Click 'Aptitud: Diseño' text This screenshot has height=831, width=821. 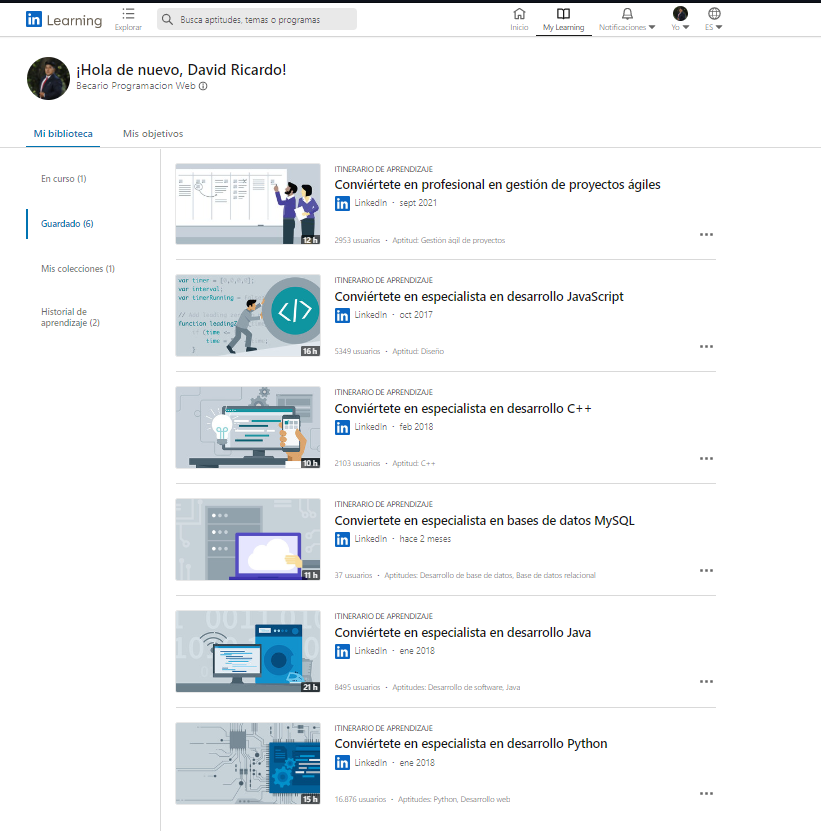coord(418,351)
